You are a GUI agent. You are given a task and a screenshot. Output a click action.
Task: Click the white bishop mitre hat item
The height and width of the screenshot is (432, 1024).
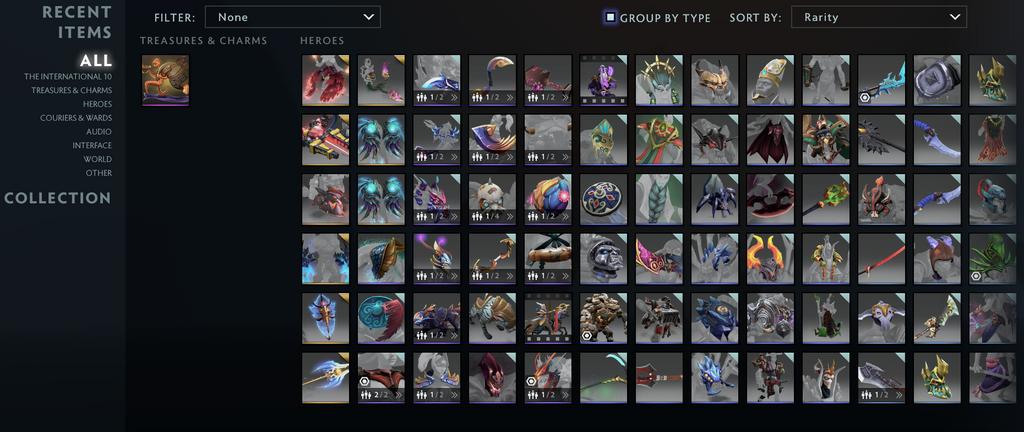pos(770,80)
